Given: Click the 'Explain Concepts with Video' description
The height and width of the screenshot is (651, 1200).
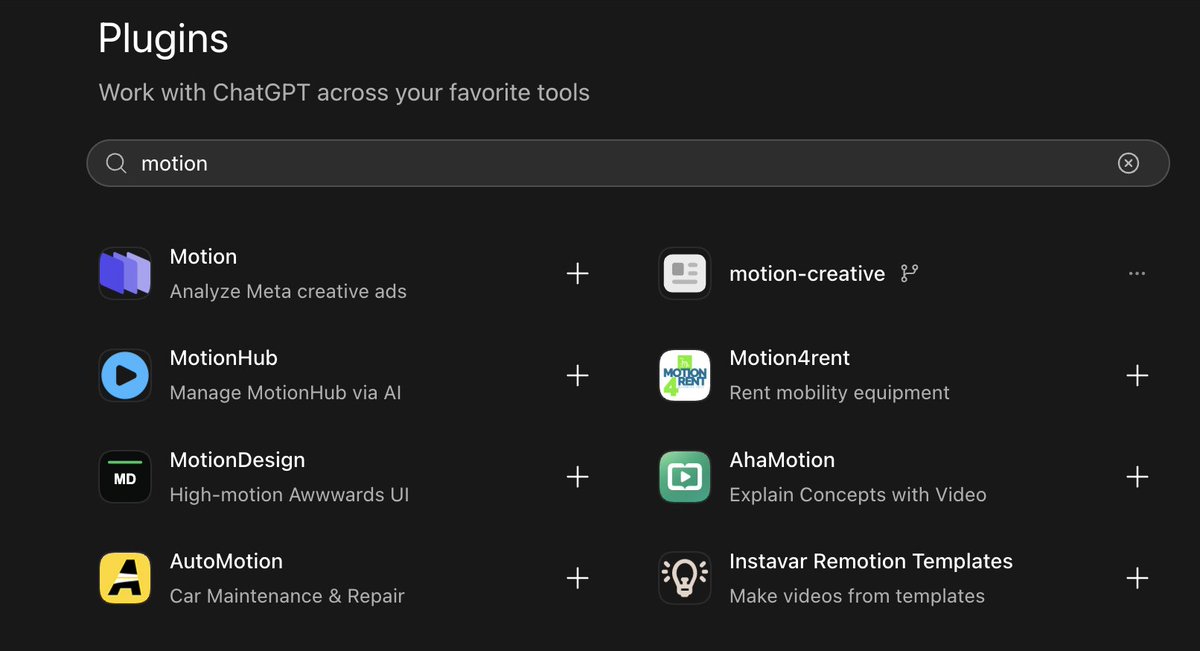Looking at the screenshot, I should (x=858, y=495).
